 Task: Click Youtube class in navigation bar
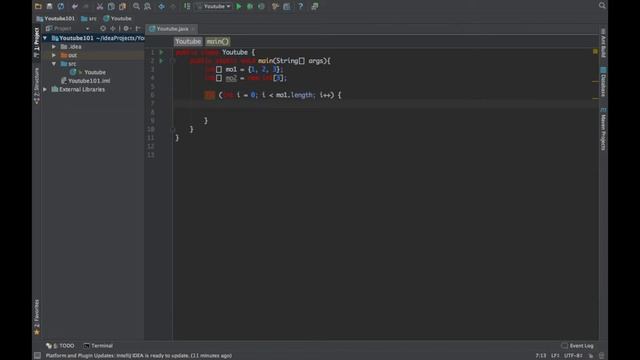pos(118,18)
